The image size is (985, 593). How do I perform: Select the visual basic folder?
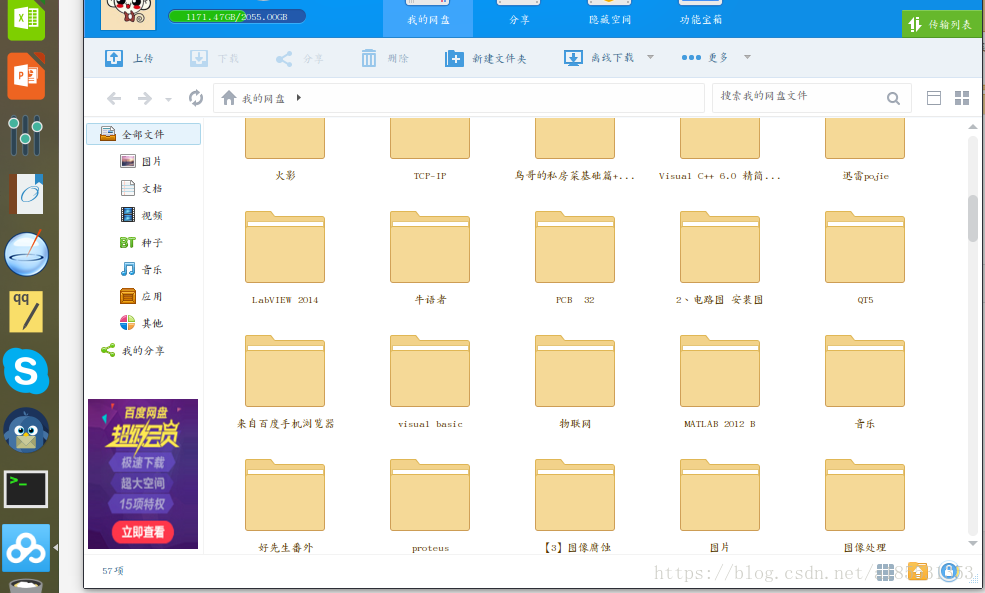click(430, 372)
